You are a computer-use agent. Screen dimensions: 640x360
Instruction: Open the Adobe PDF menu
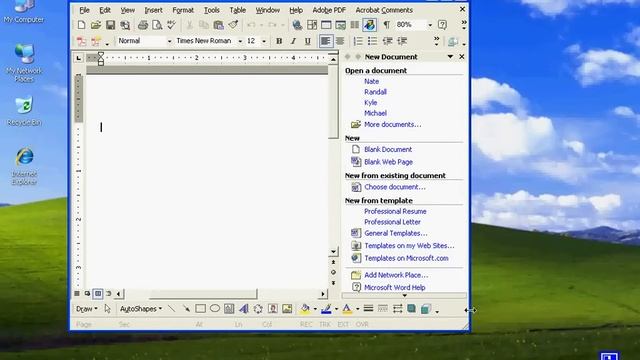(x=329, y=10)
